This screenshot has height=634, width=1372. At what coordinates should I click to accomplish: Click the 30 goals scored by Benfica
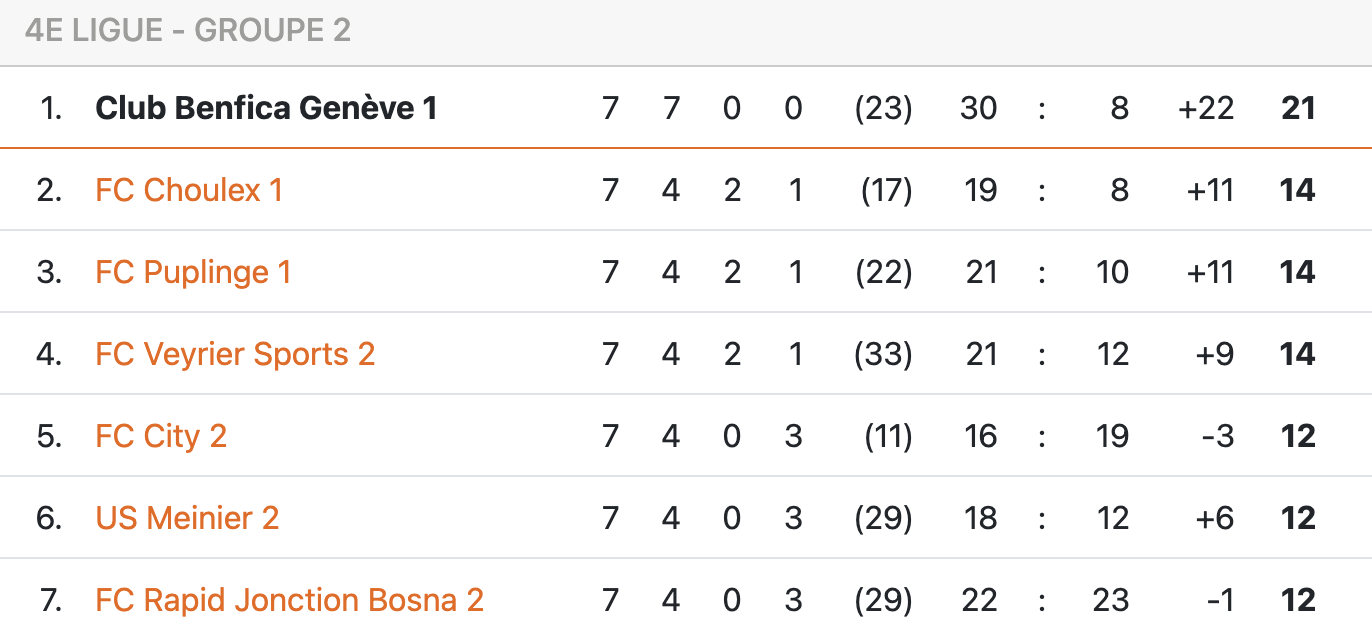pos(978,108)
